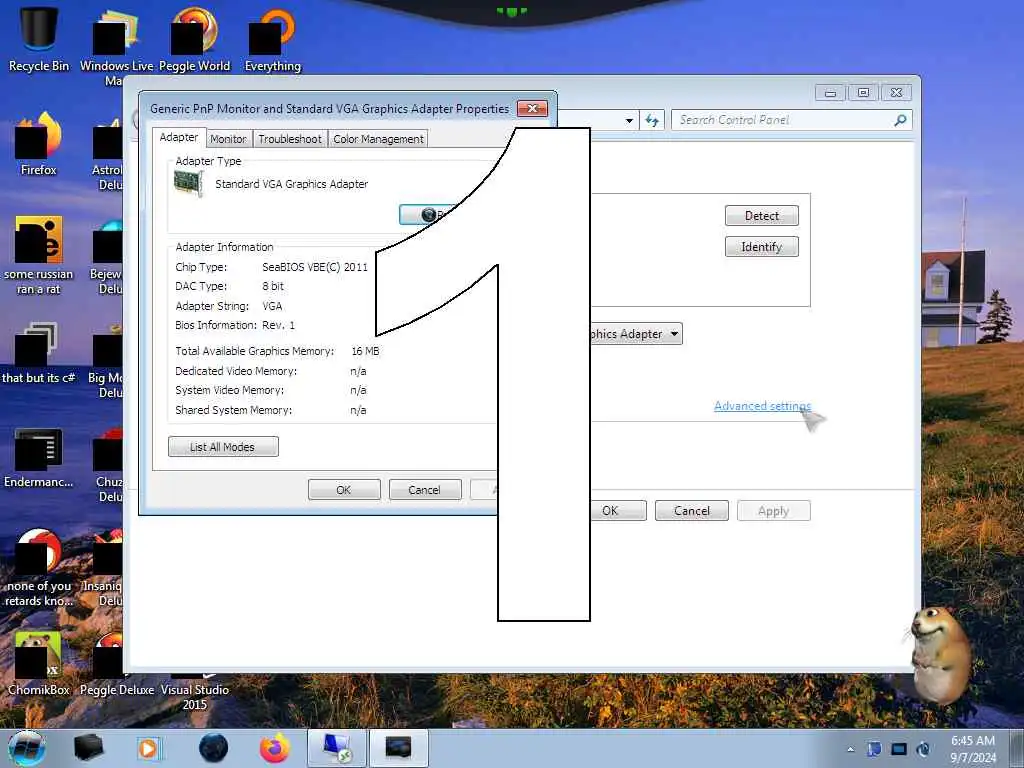Show hidden system tray icons
The height and width of the screenshot is (768, 1024).
click(x=850, y=750)
